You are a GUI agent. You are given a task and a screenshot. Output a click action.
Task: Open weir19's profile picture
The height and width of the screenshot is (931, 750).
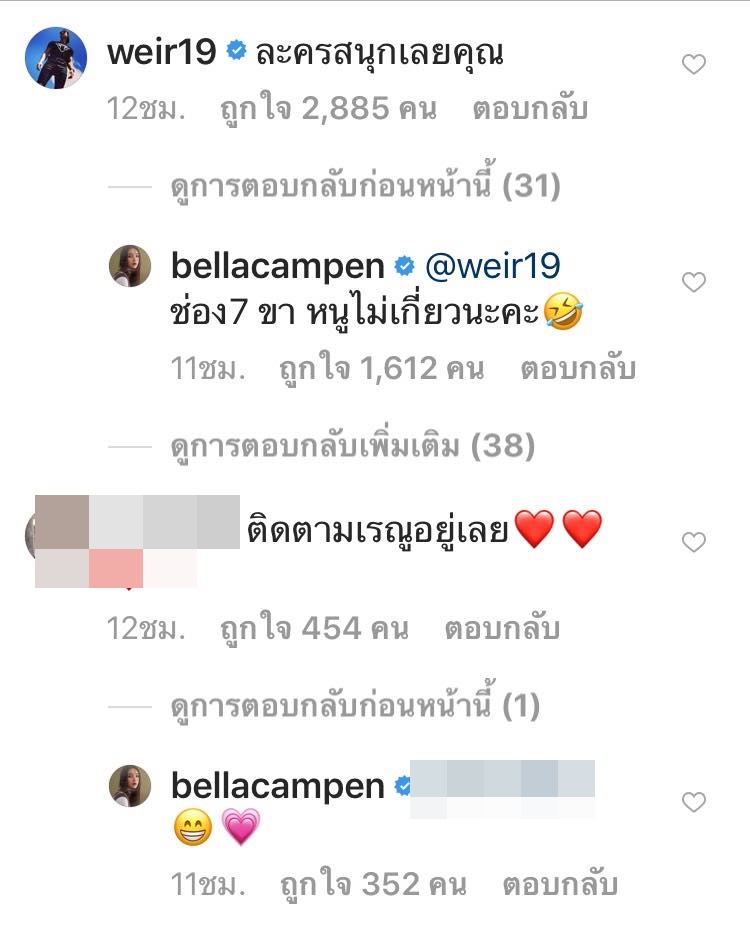(x=56, y=58)
